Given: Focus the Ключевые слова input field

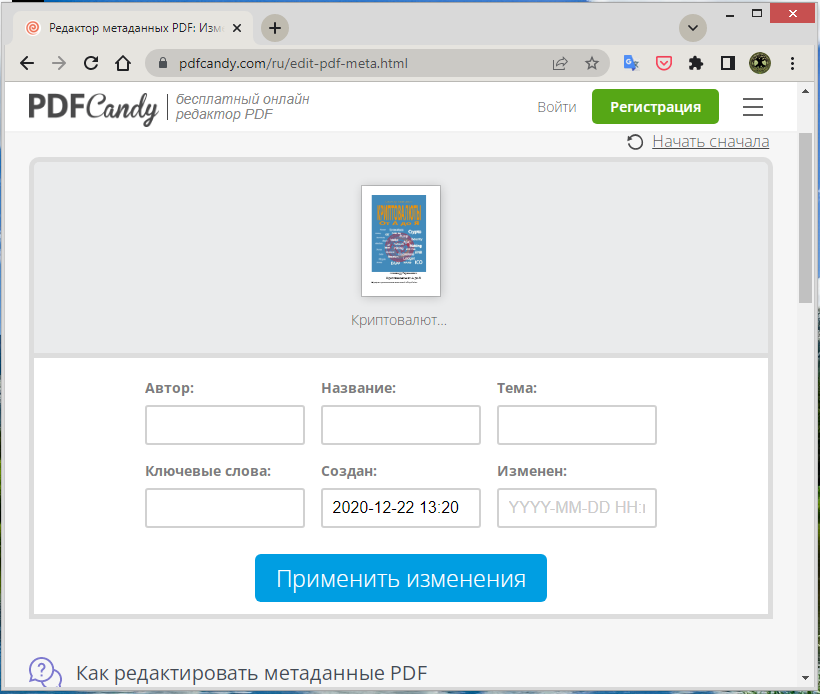Looking at the screenshot, I should coord(225,508).
